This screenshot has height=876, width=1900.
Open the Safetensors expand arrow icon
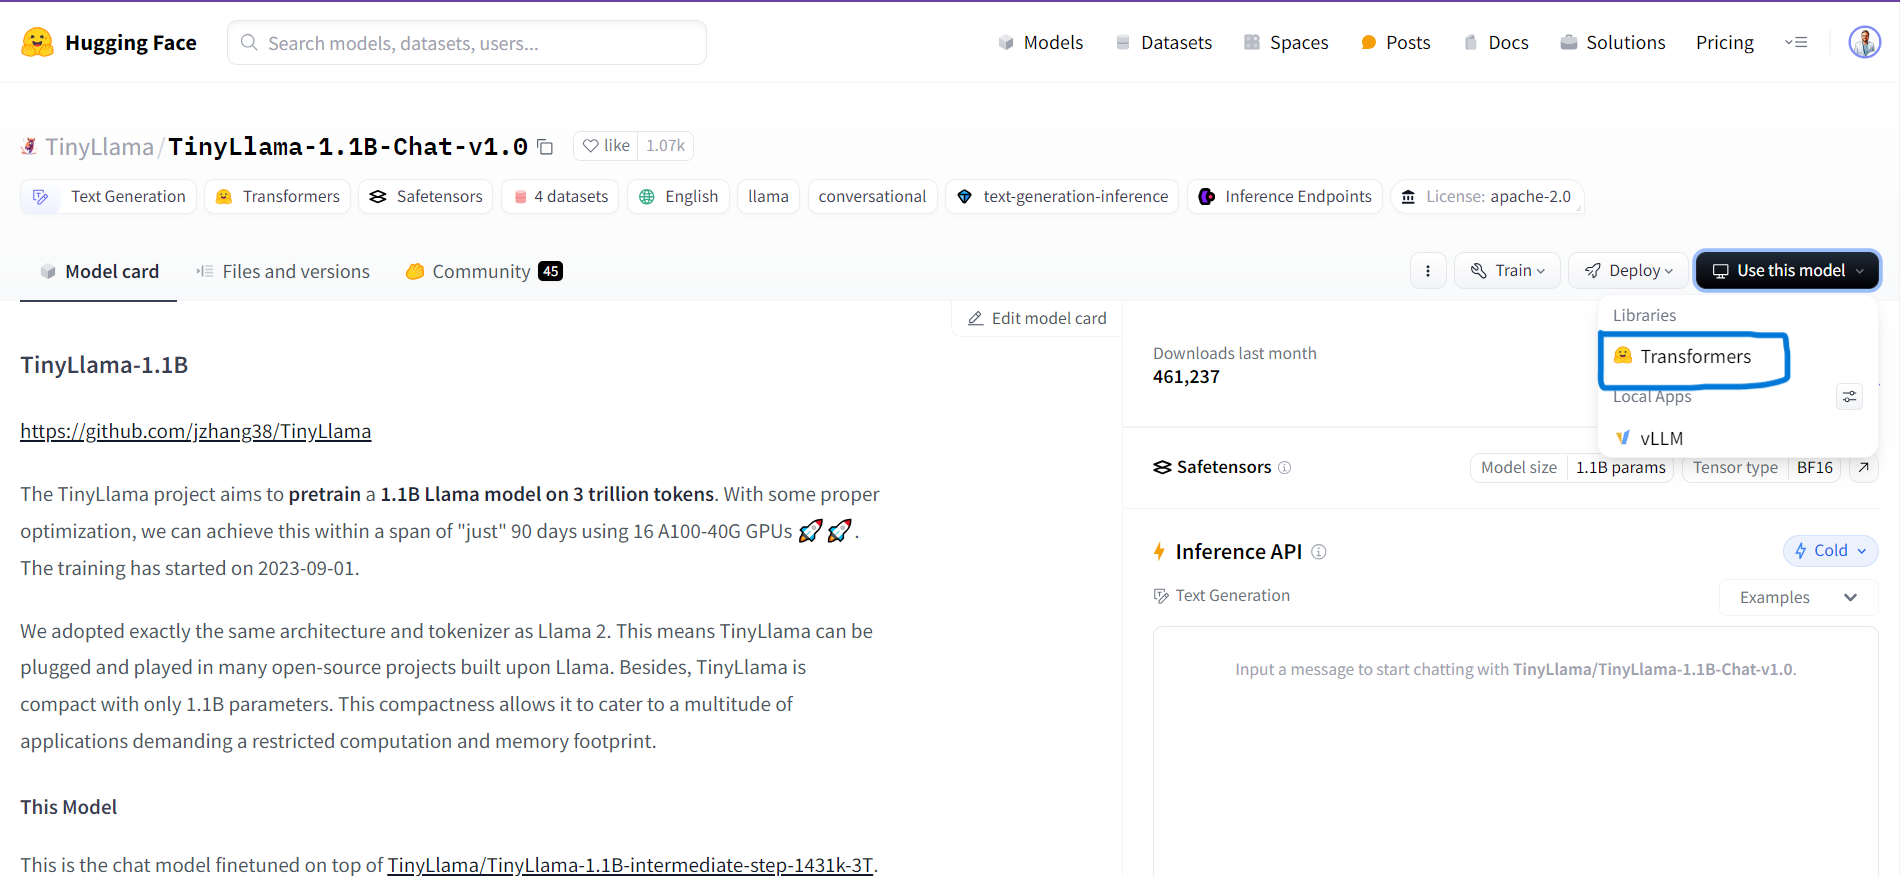(1864, 467)
